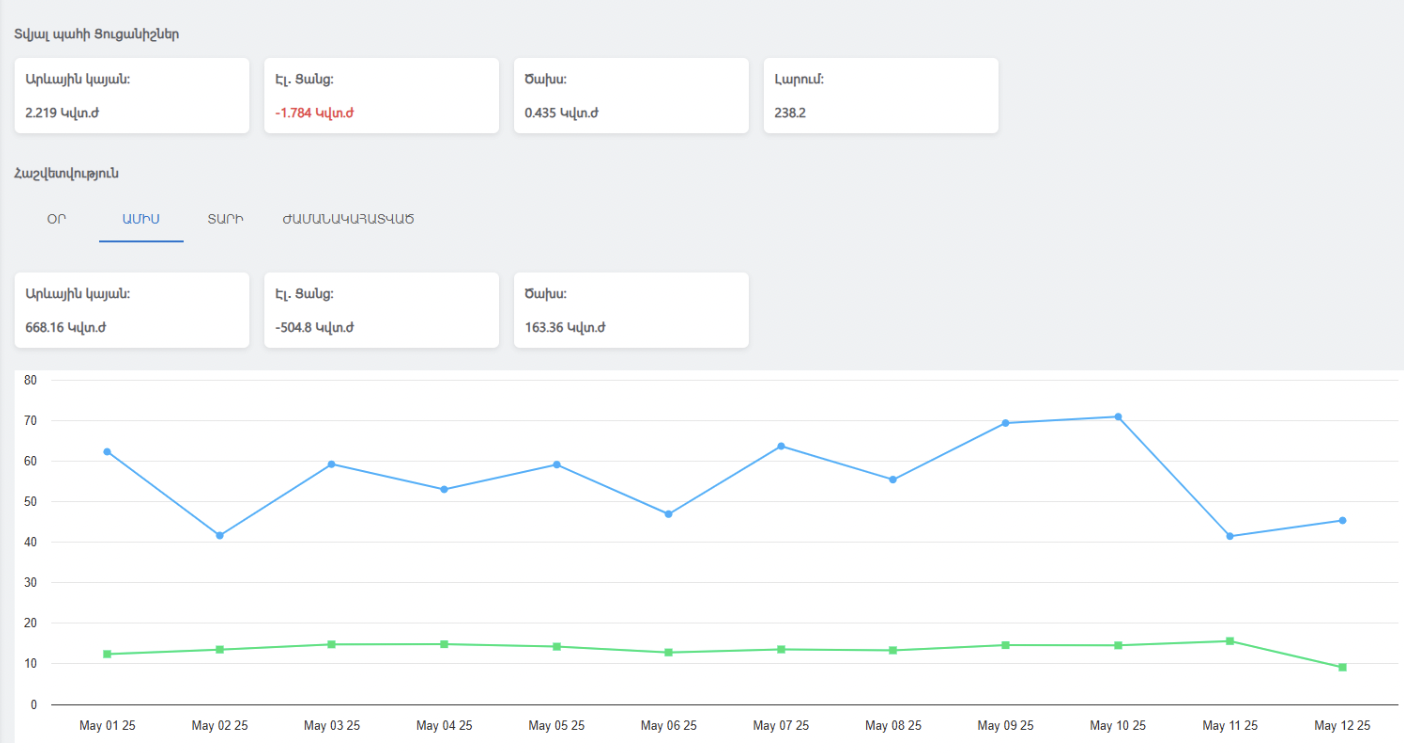Select the green marker at May 11 25
Viewport: 1404px width, 754px height.
click(x=1230, y=639)
